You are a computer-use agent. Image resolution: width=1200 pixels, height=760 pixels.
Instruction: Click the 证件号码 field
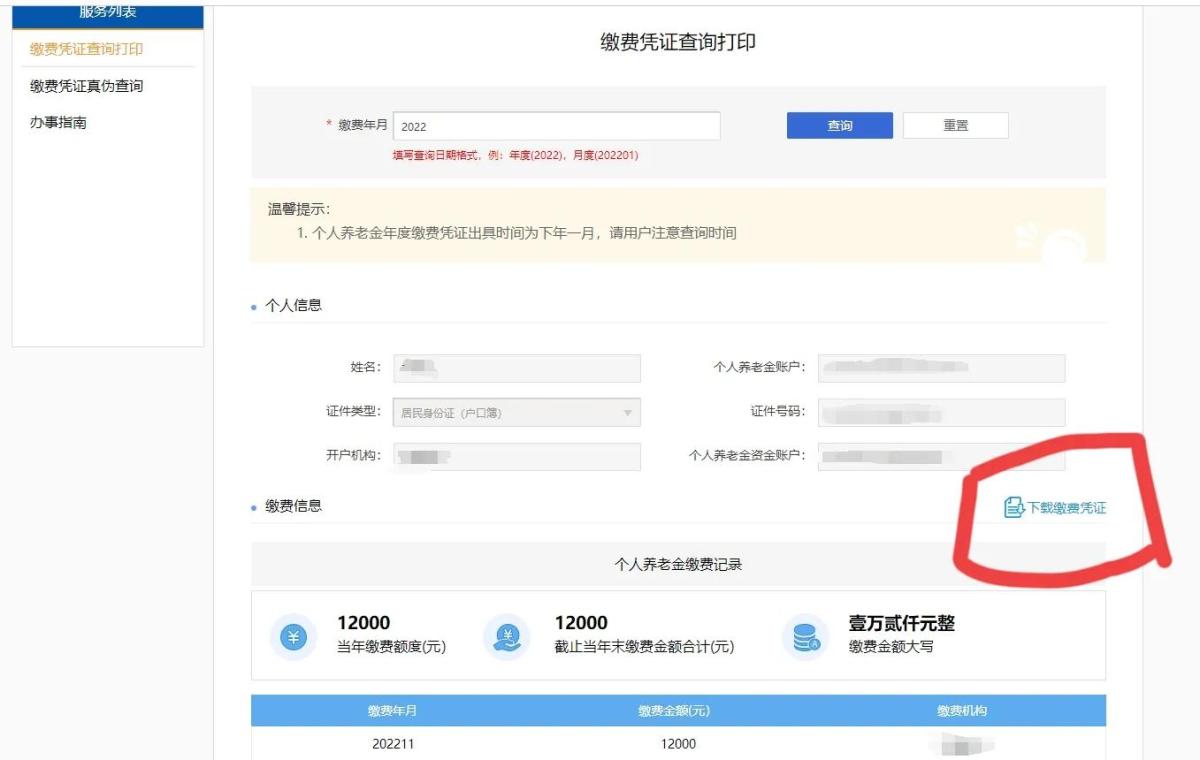[940, 413]
